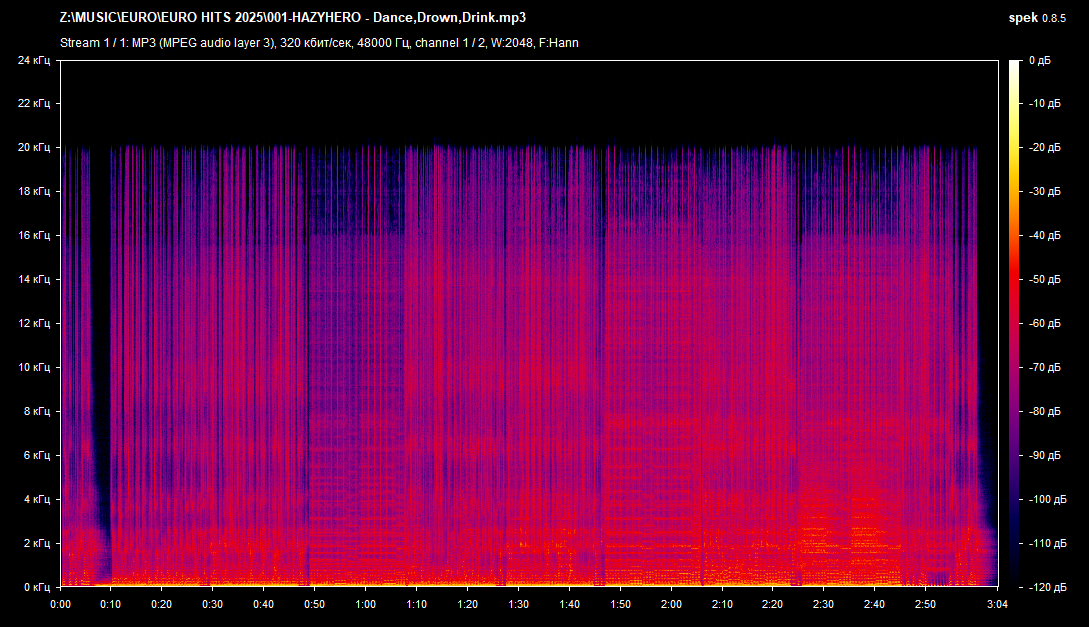The width and height of the screenshot is (1089, 627).
Task: Click the -120 дБ level scale label
Action: pyautogui.click(x=1047, y=587)
